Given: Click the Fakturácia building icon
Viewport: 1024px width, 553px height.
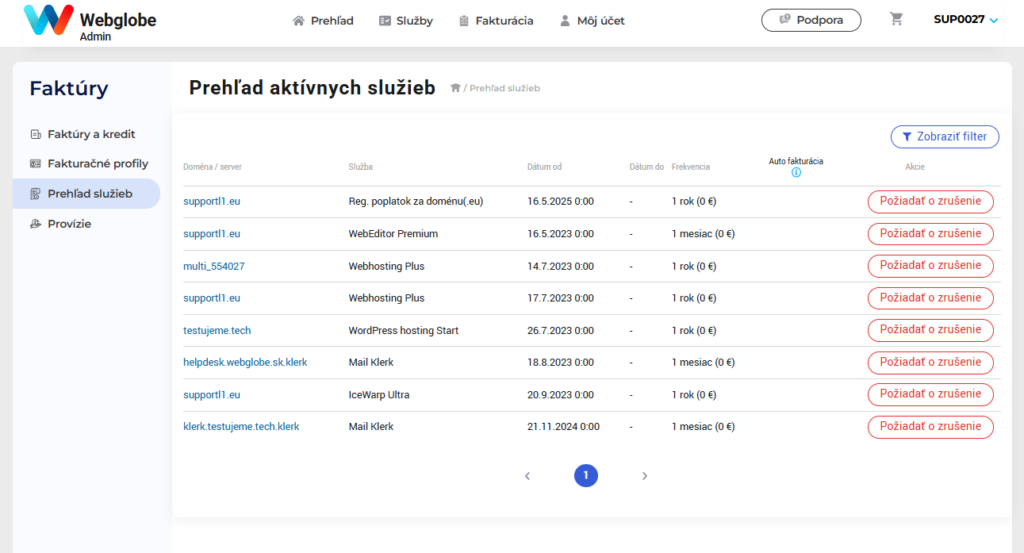Looking at the screenshot, I should pos(464,21).
